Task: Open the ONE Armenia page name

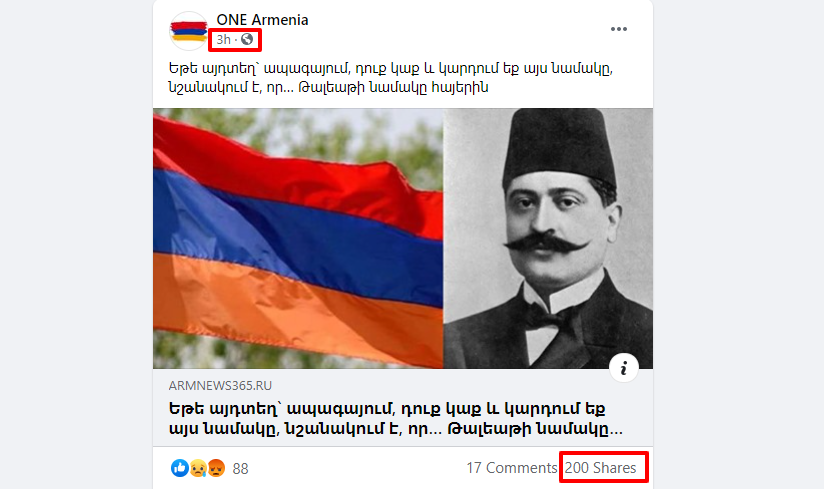Action: [x=262, y=20]
